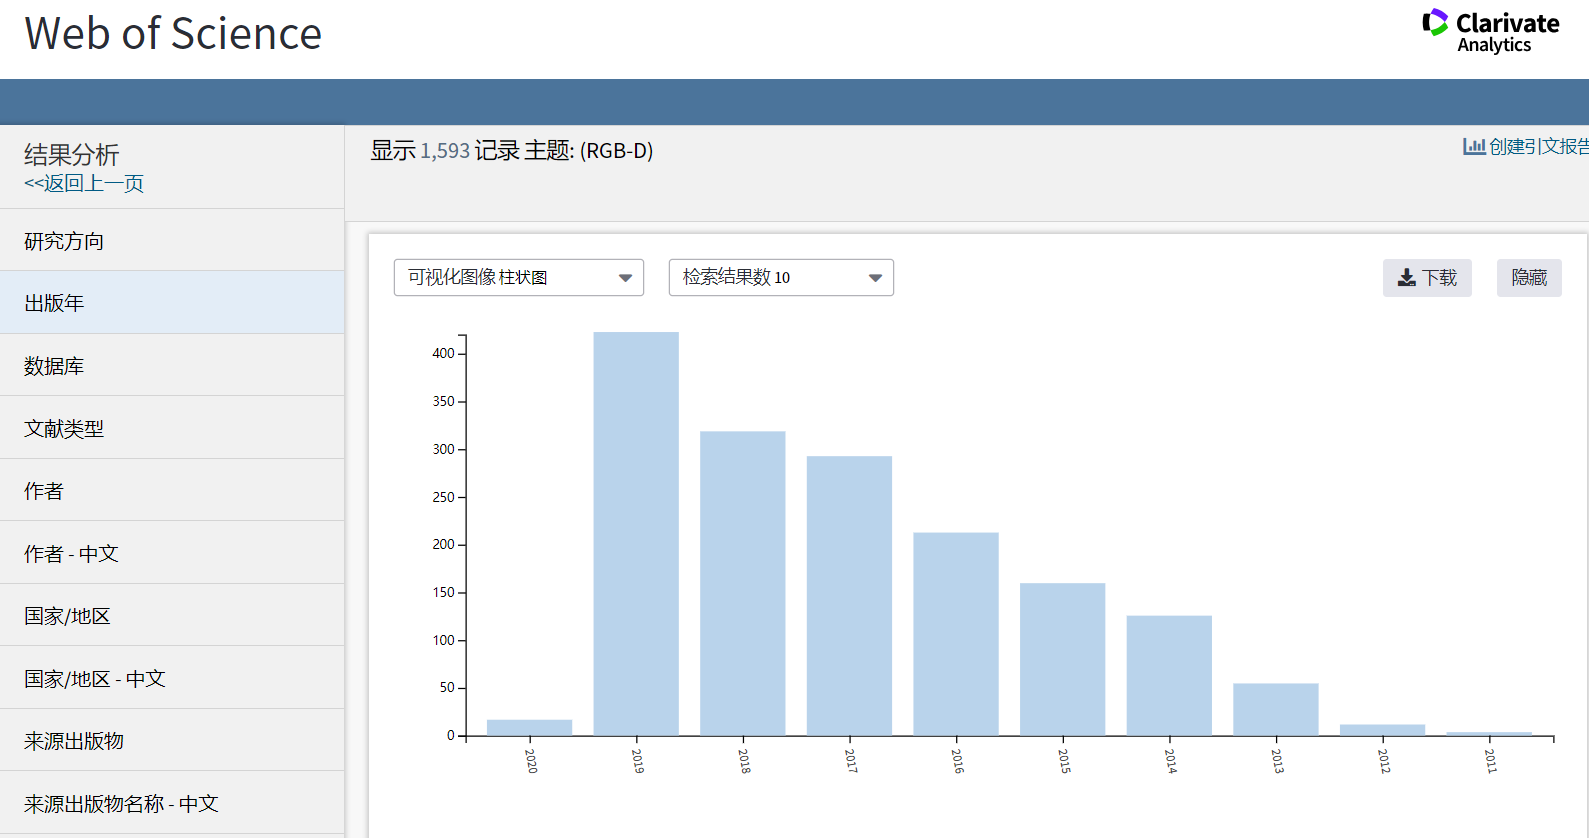Select 国家/地区 - 中文 in the sidebar
Viewport: 1589px width, 838px height.
point(172,678)
